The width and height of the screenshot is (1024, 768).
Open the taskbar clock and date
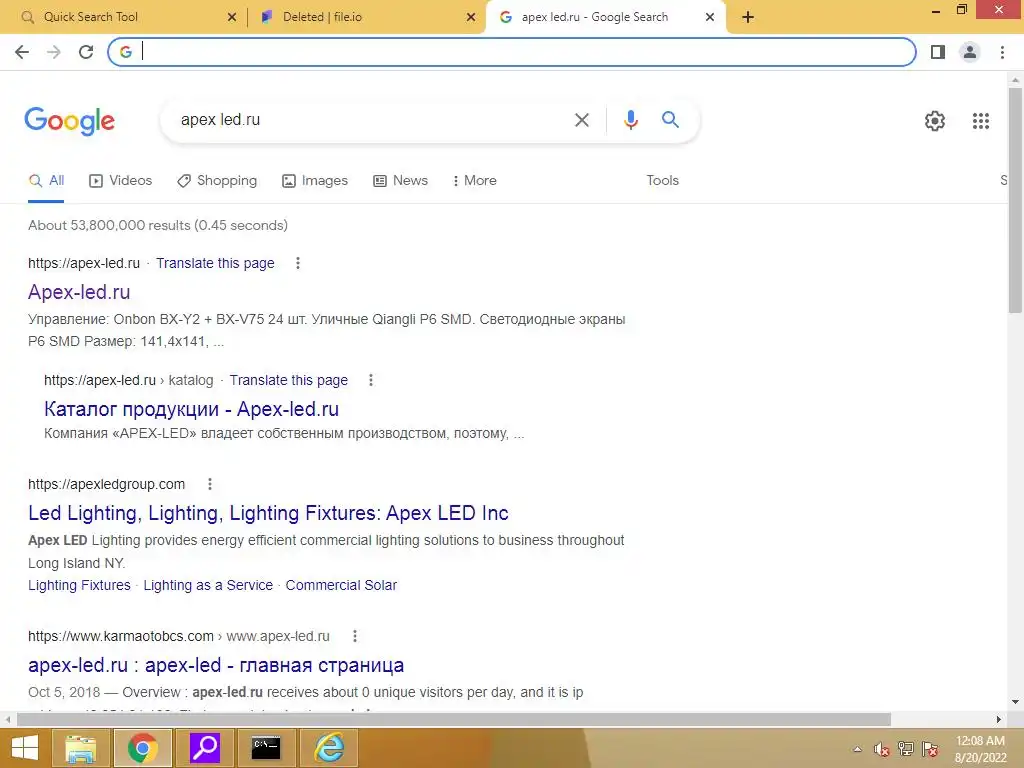(980, 749)
